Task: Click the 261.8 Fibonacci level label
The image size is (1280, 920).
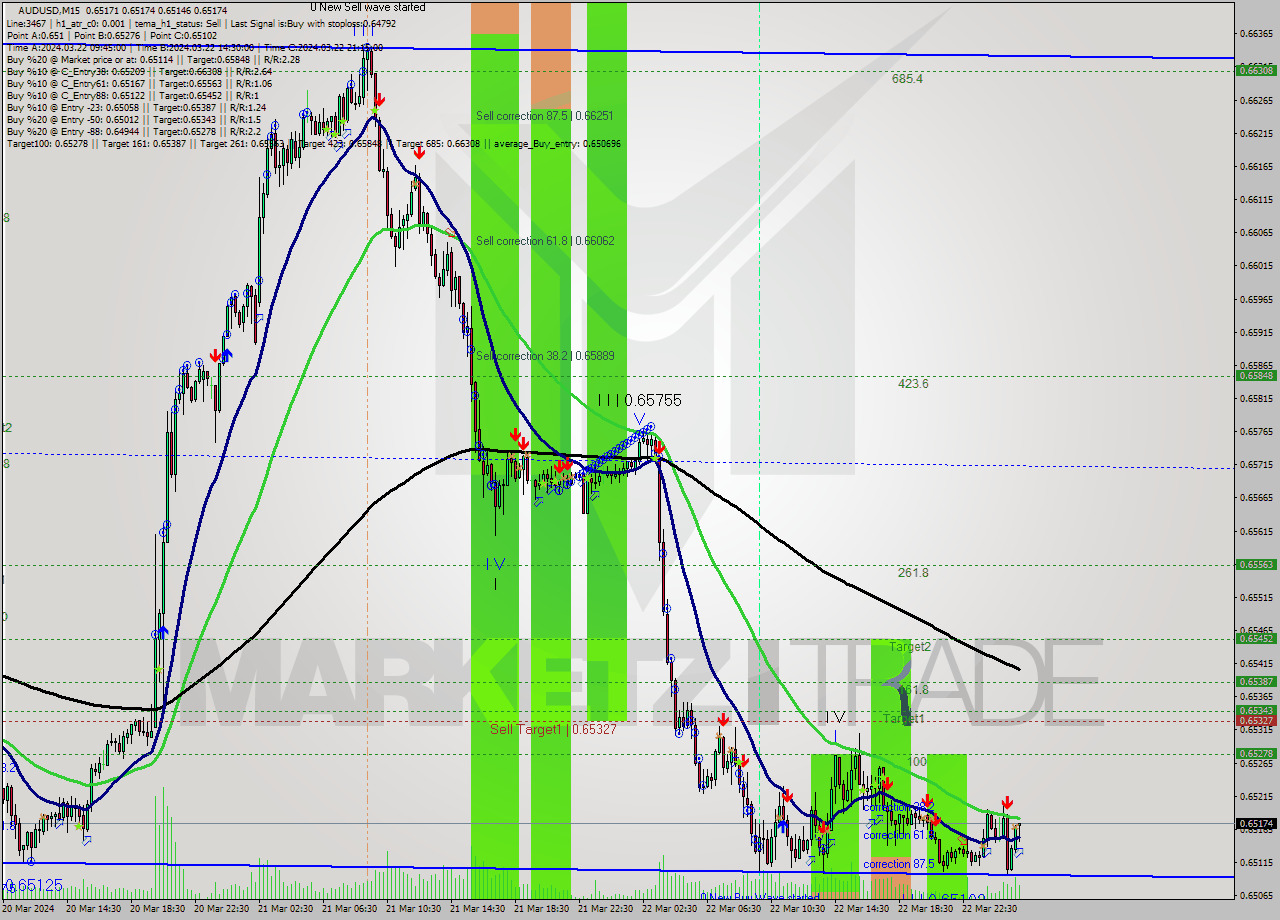Action: [913, 573]
